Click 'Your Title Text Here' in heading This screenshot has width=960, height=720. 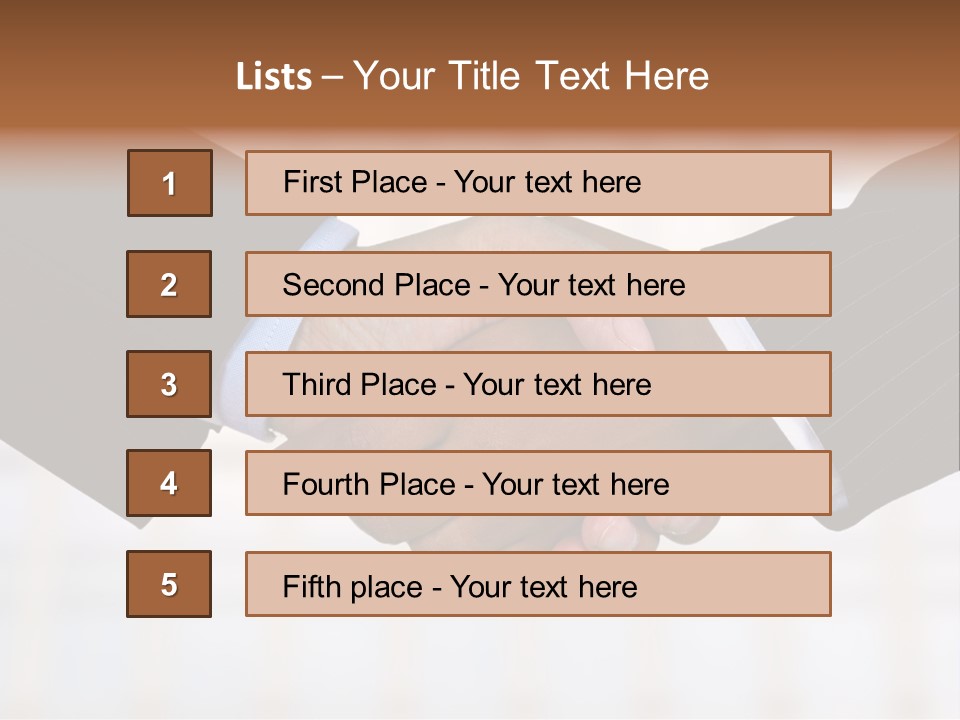point(530,76)
